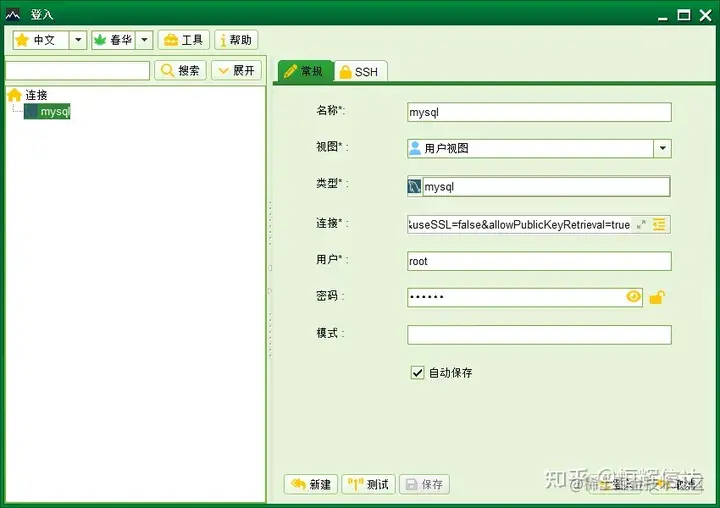Click the 类型 mysql type field
Image resolution: width=720 pixels, height=508 pixels.
[x=546, y=186]
